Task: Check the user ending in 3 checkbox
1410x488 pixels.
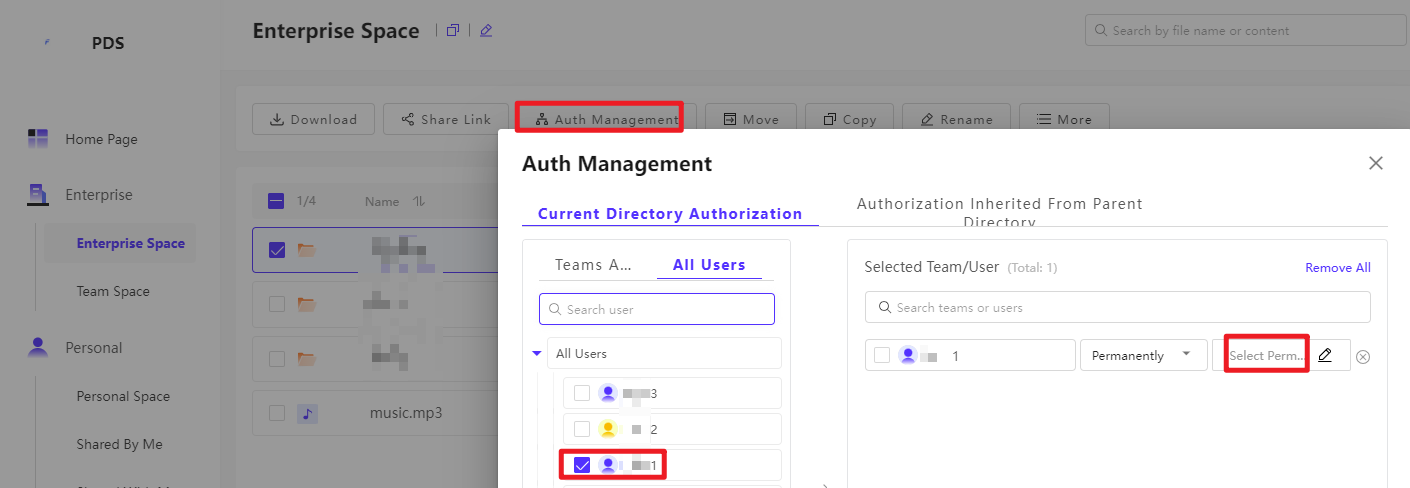Action: pyautogui.click(x=582, y=393)
